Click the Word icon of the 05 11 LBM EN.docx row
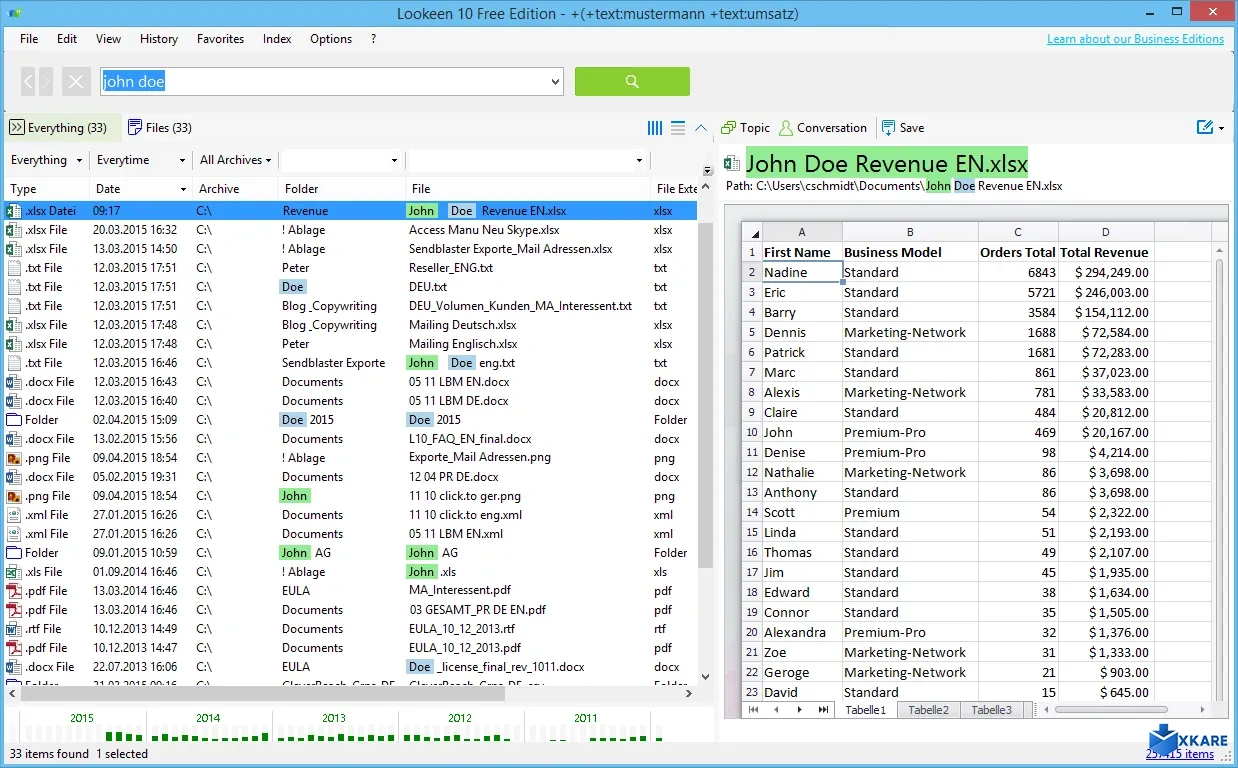1238x768 pixels. click(x=14, y=382)
